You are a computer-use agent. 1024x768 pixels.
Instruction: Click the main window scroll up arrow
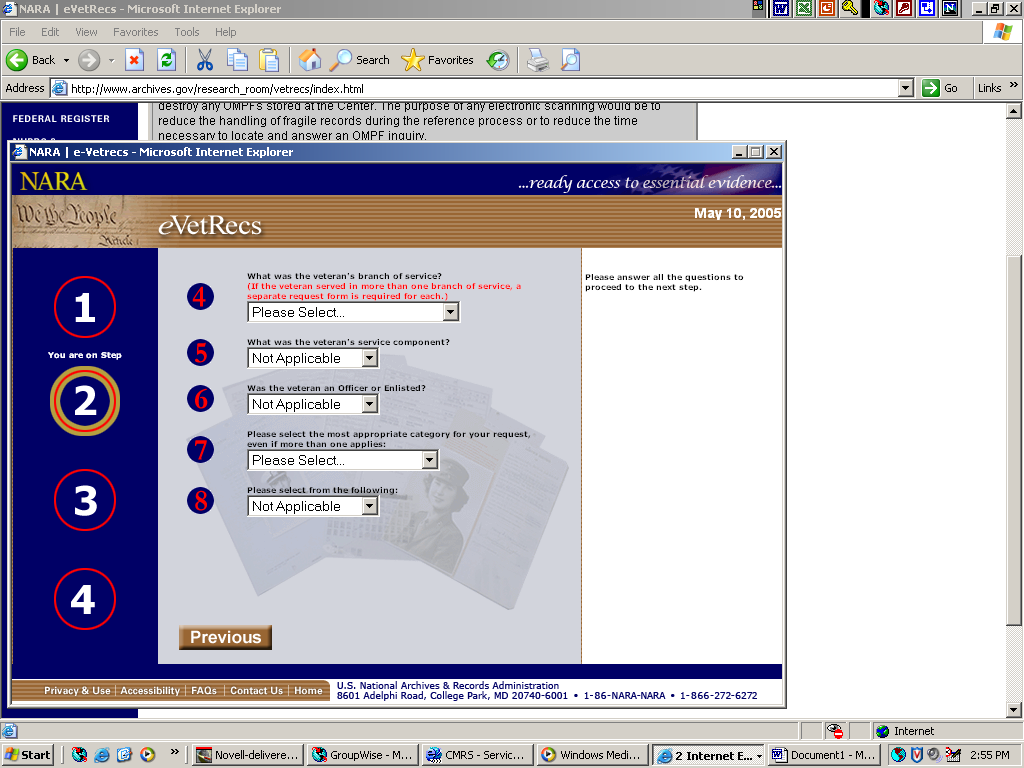(x=1013, y=111)
